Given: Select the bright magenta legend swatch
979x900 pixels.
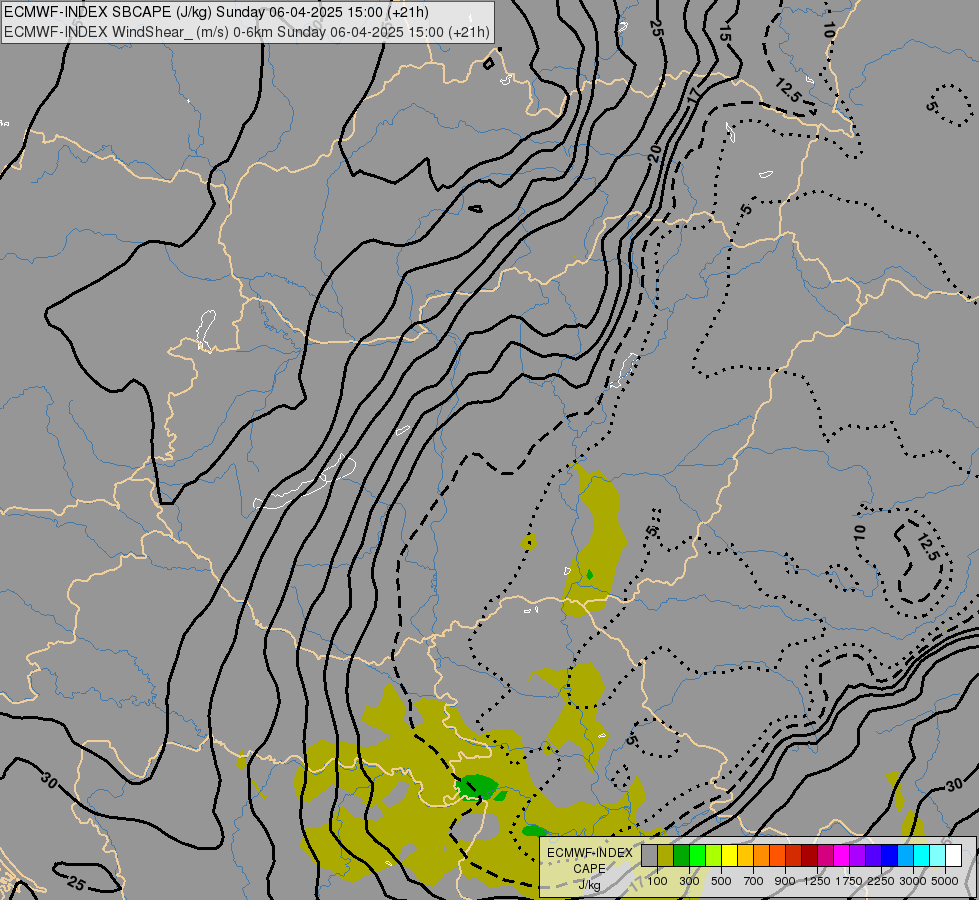Looking at the screenshot, I should click(x=842, y=855).
